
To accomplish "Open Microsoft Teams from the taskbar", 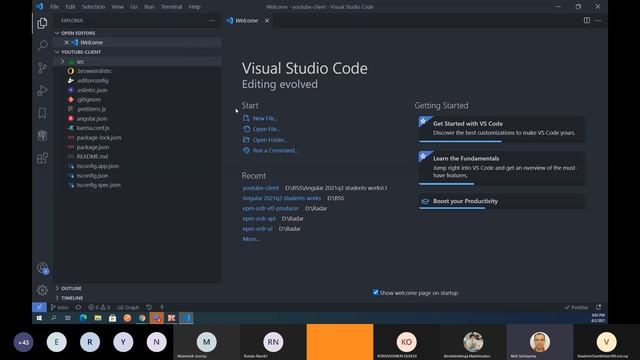I will 157,318.
